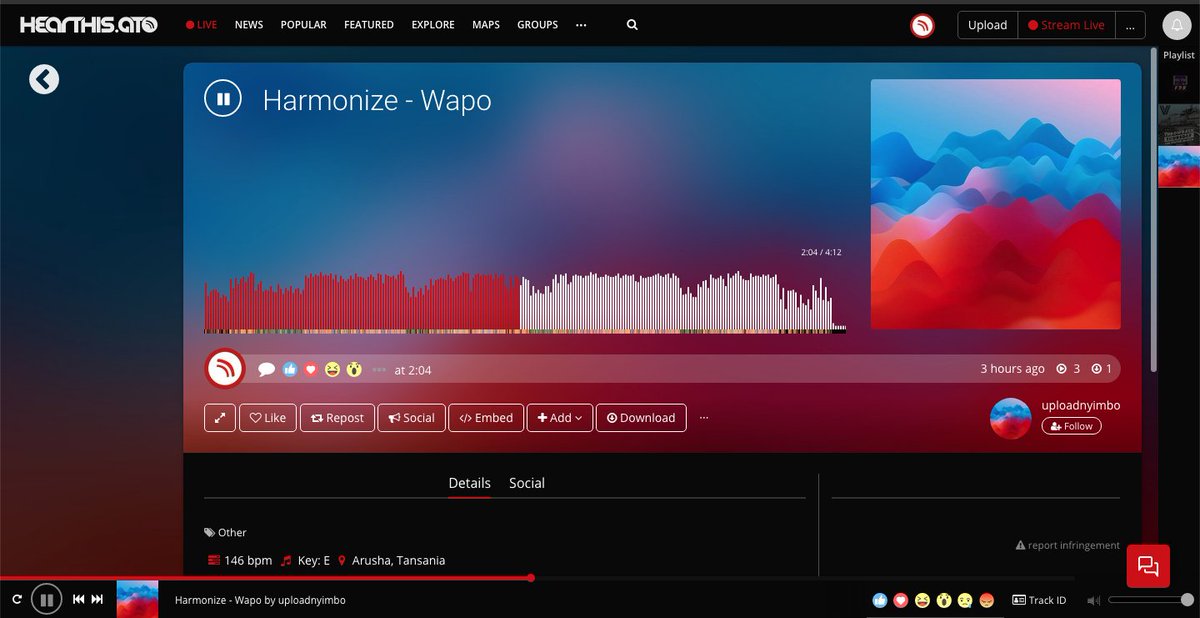The image size is (1200, 618).
Task: Open the POPULAR page
Action: 303,25
